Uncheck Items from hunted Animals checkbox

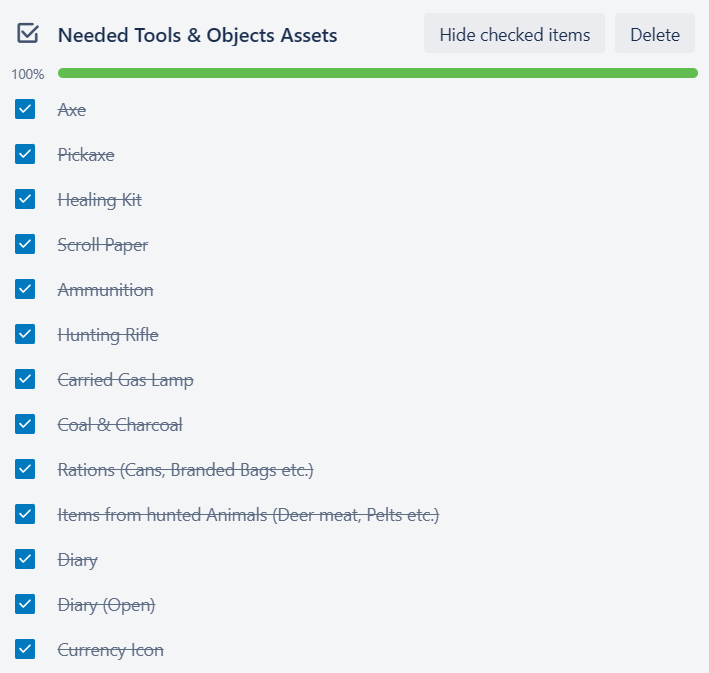click(25, 514)
